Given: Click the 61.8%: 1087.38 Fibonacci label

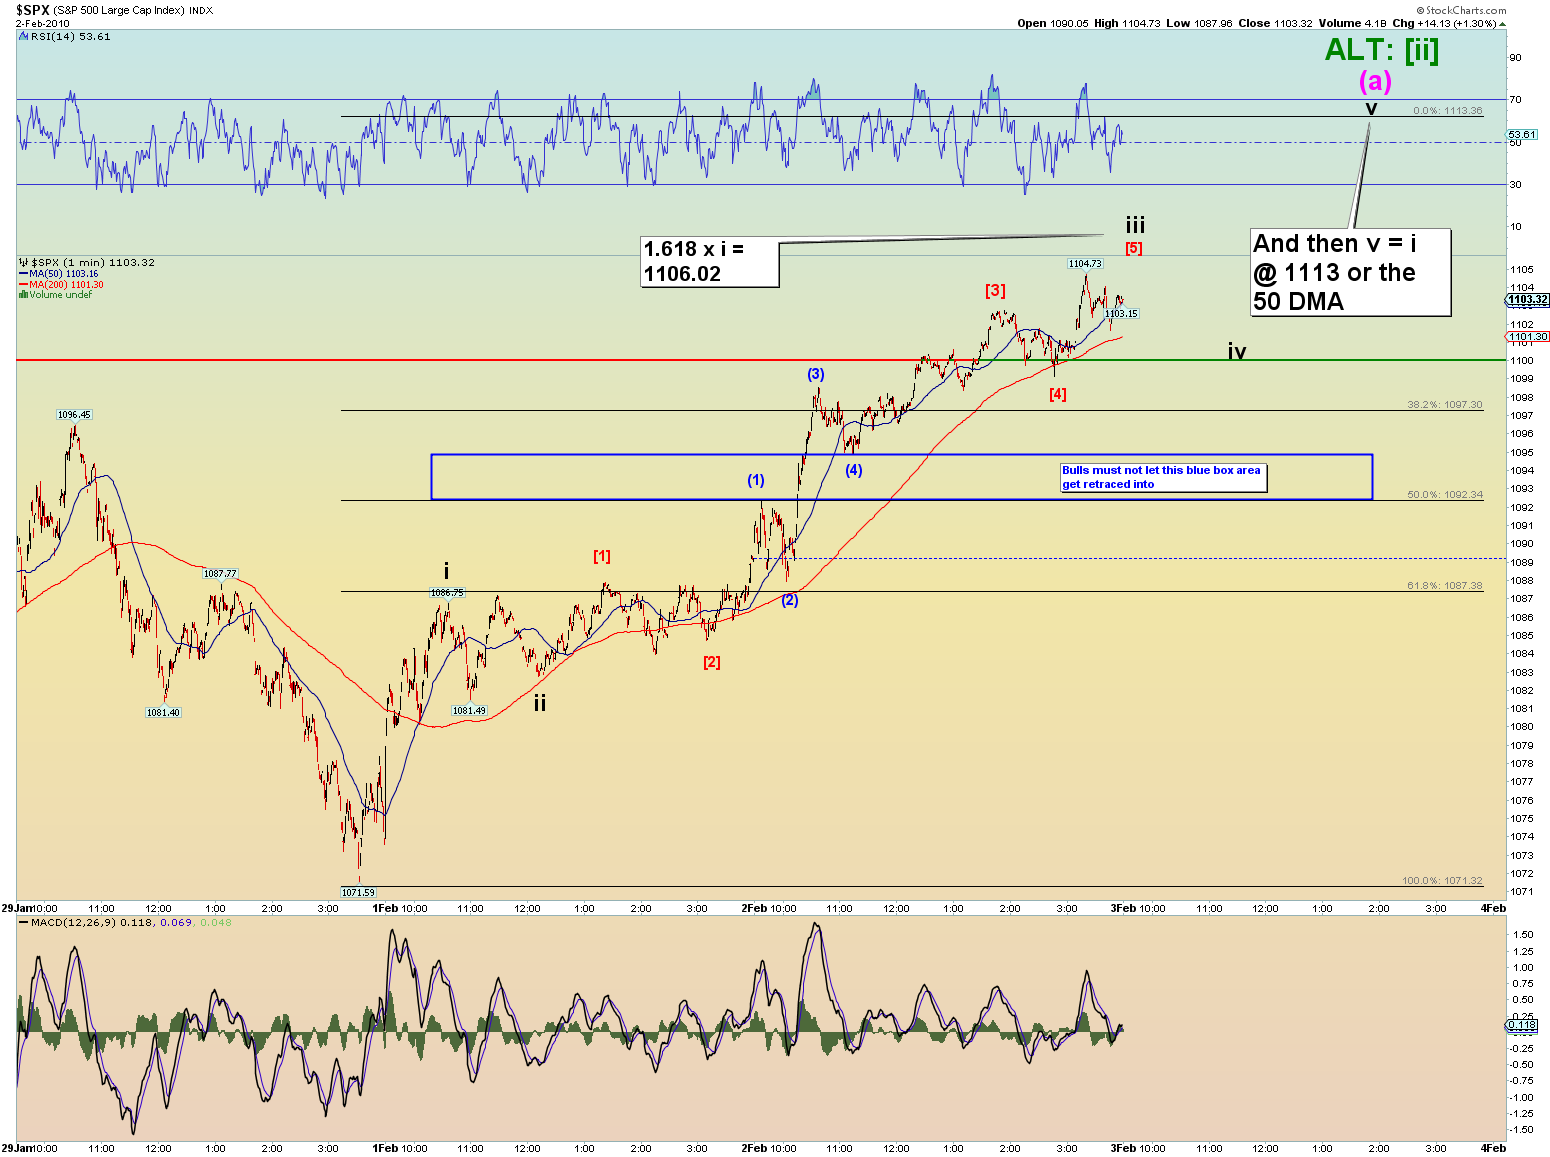Looking at the screenshot, I should (1444, 586).
